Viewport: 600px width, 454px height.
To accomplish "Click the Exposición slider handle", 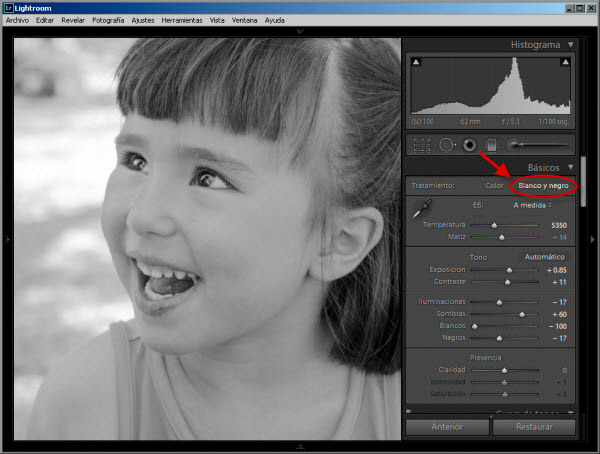I will pyautogui.click(x=509, y=270).
